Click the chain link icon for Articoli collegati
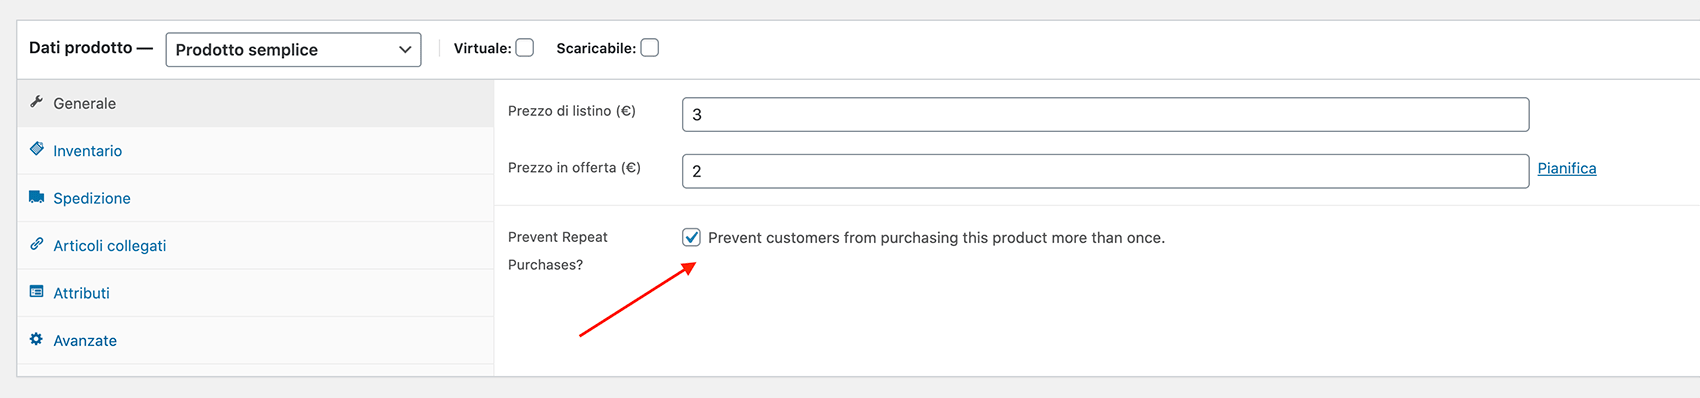Screen dimensions: 1700x398 coord(37,244)
